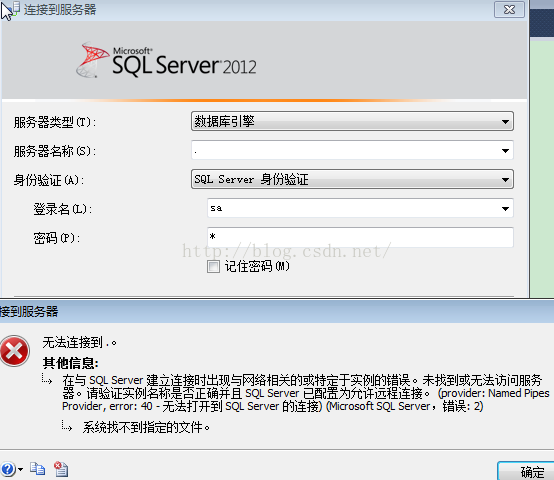Click the 身份验证(A) label
Screen dimensions: 554x480
tap(49, 180)
